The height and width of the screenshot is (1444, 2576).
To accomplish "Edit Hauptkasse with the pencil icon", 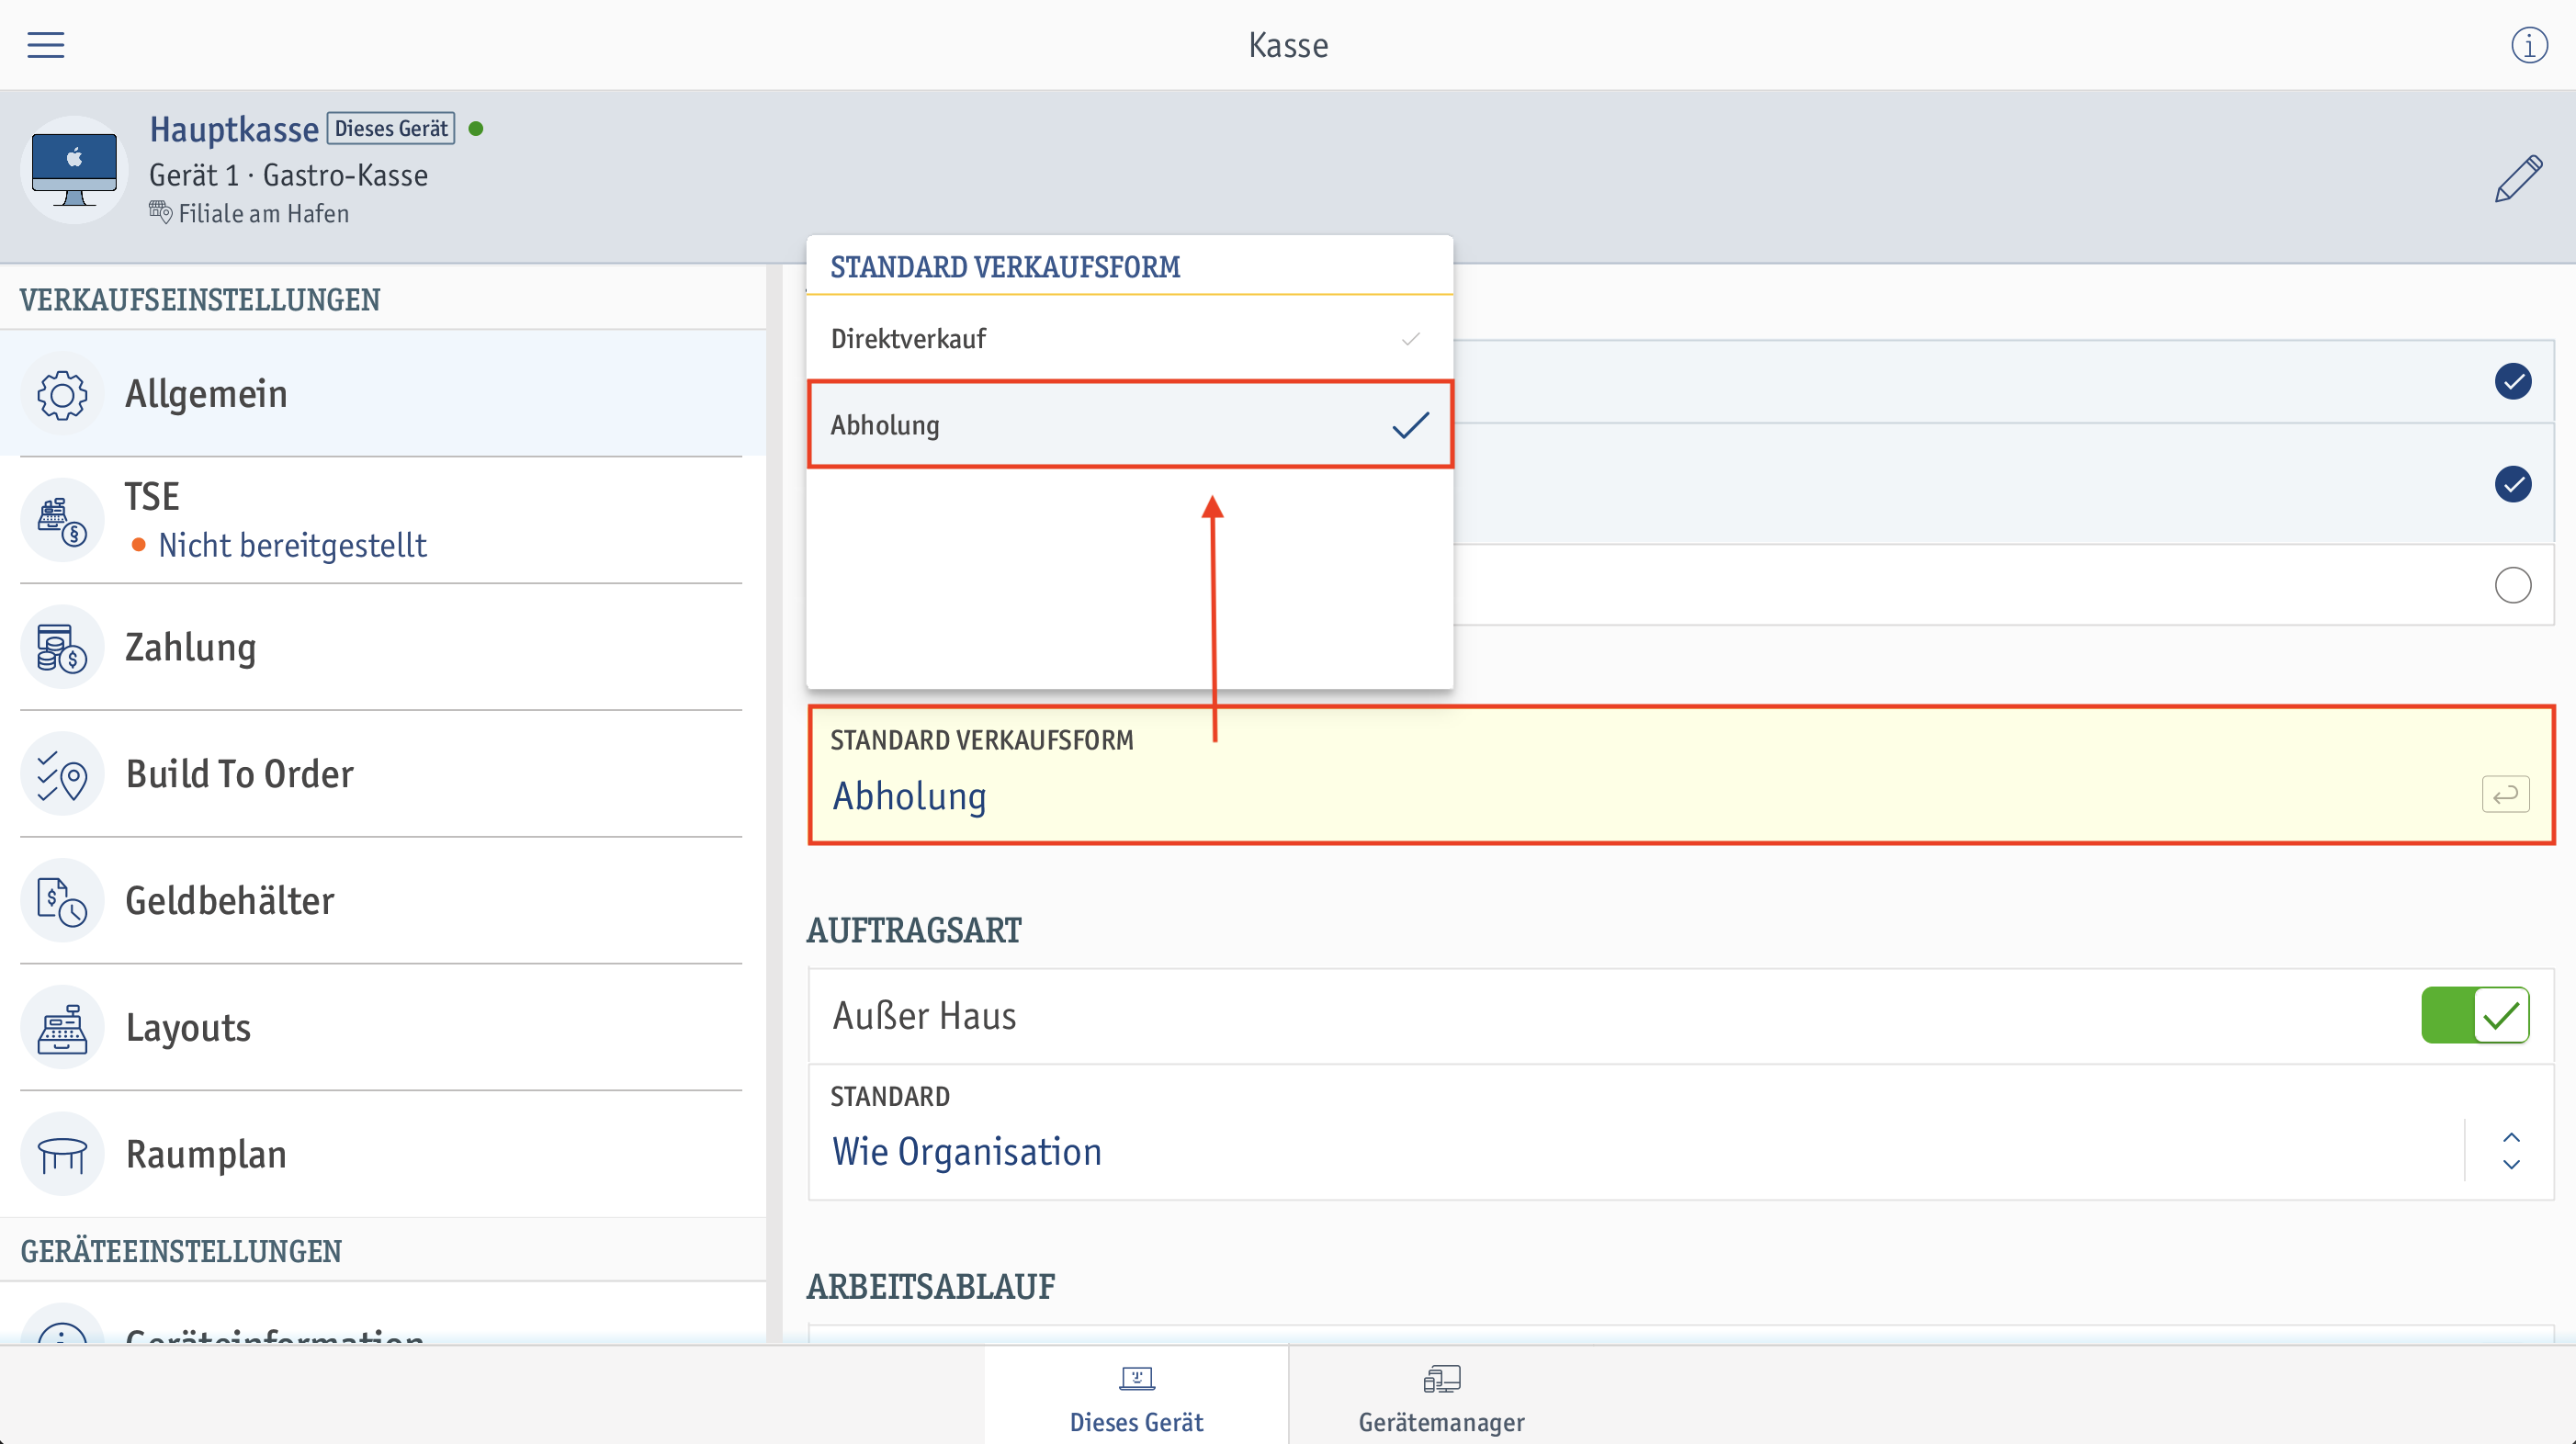I will tap(2518, 178).
